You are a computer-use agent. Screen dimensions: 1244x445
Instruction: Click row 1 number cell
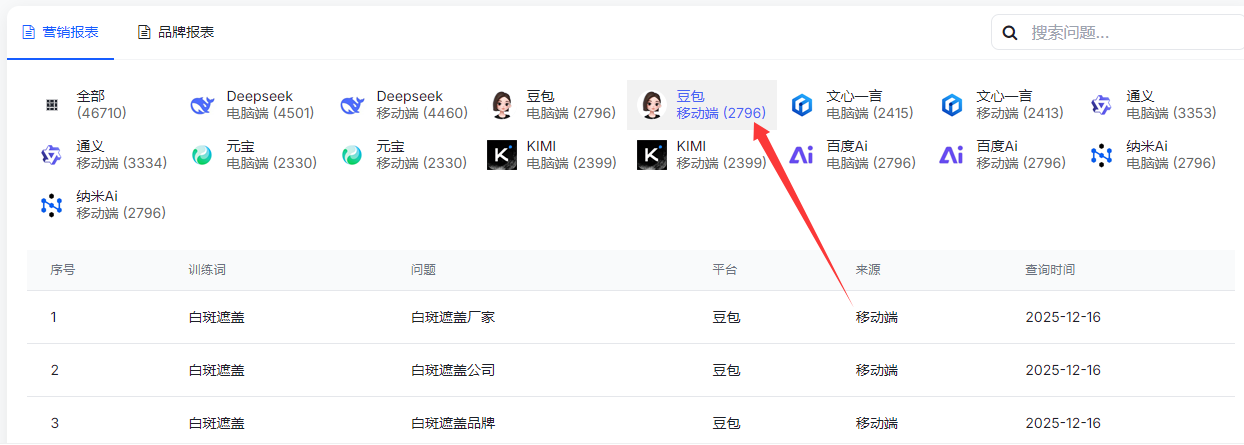54,317
